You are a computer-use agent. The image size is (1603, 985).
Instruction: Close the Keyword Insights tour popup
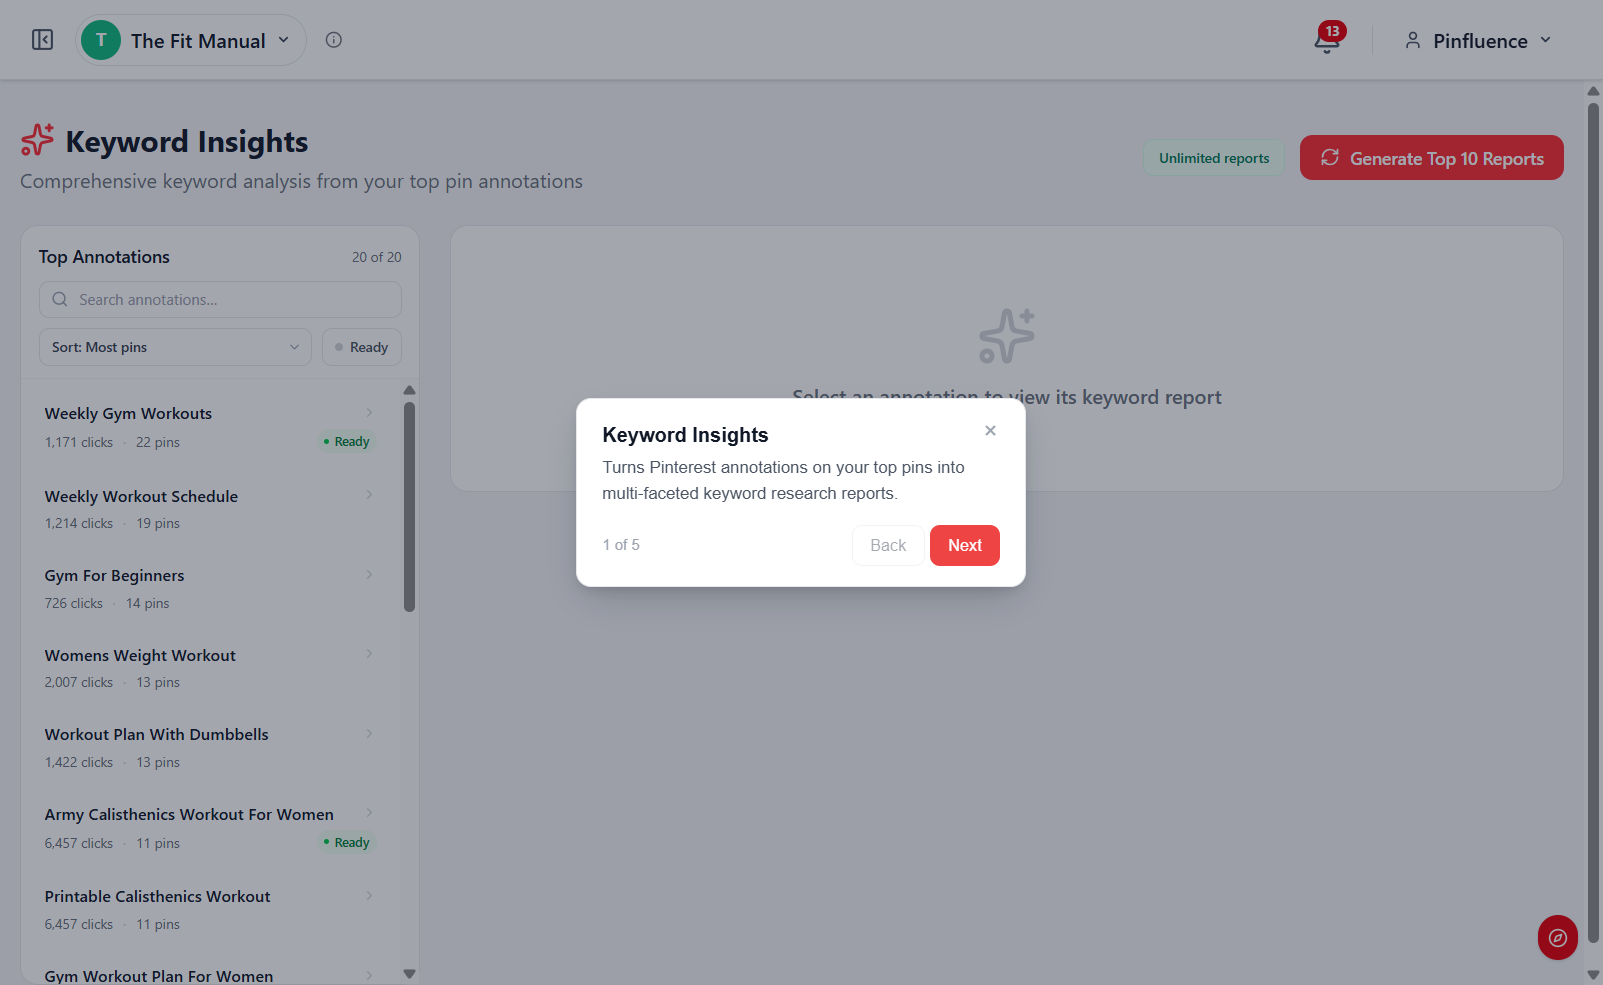[x=990, y=430]
